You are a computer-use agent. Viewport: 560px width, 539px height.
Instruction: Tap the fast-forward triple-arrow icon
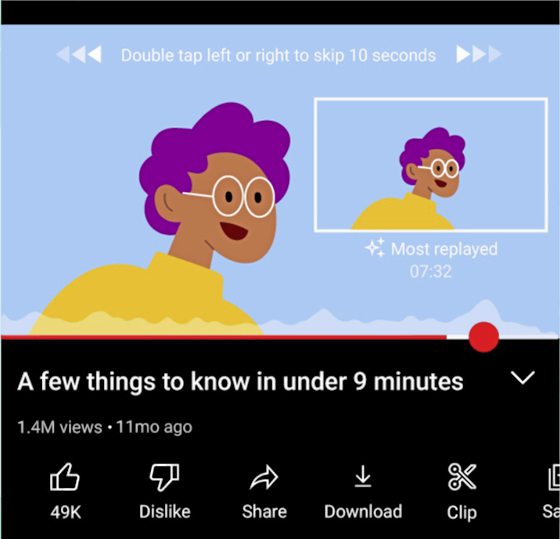[479, 55]
